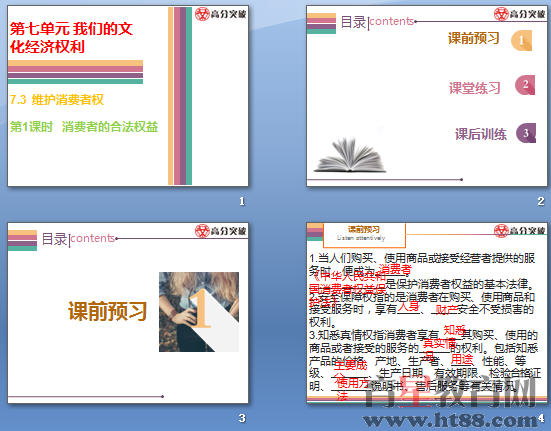Click the 高分突破 logo on slide 4
Screen dimensions: 551x431
tap(519, 231)
